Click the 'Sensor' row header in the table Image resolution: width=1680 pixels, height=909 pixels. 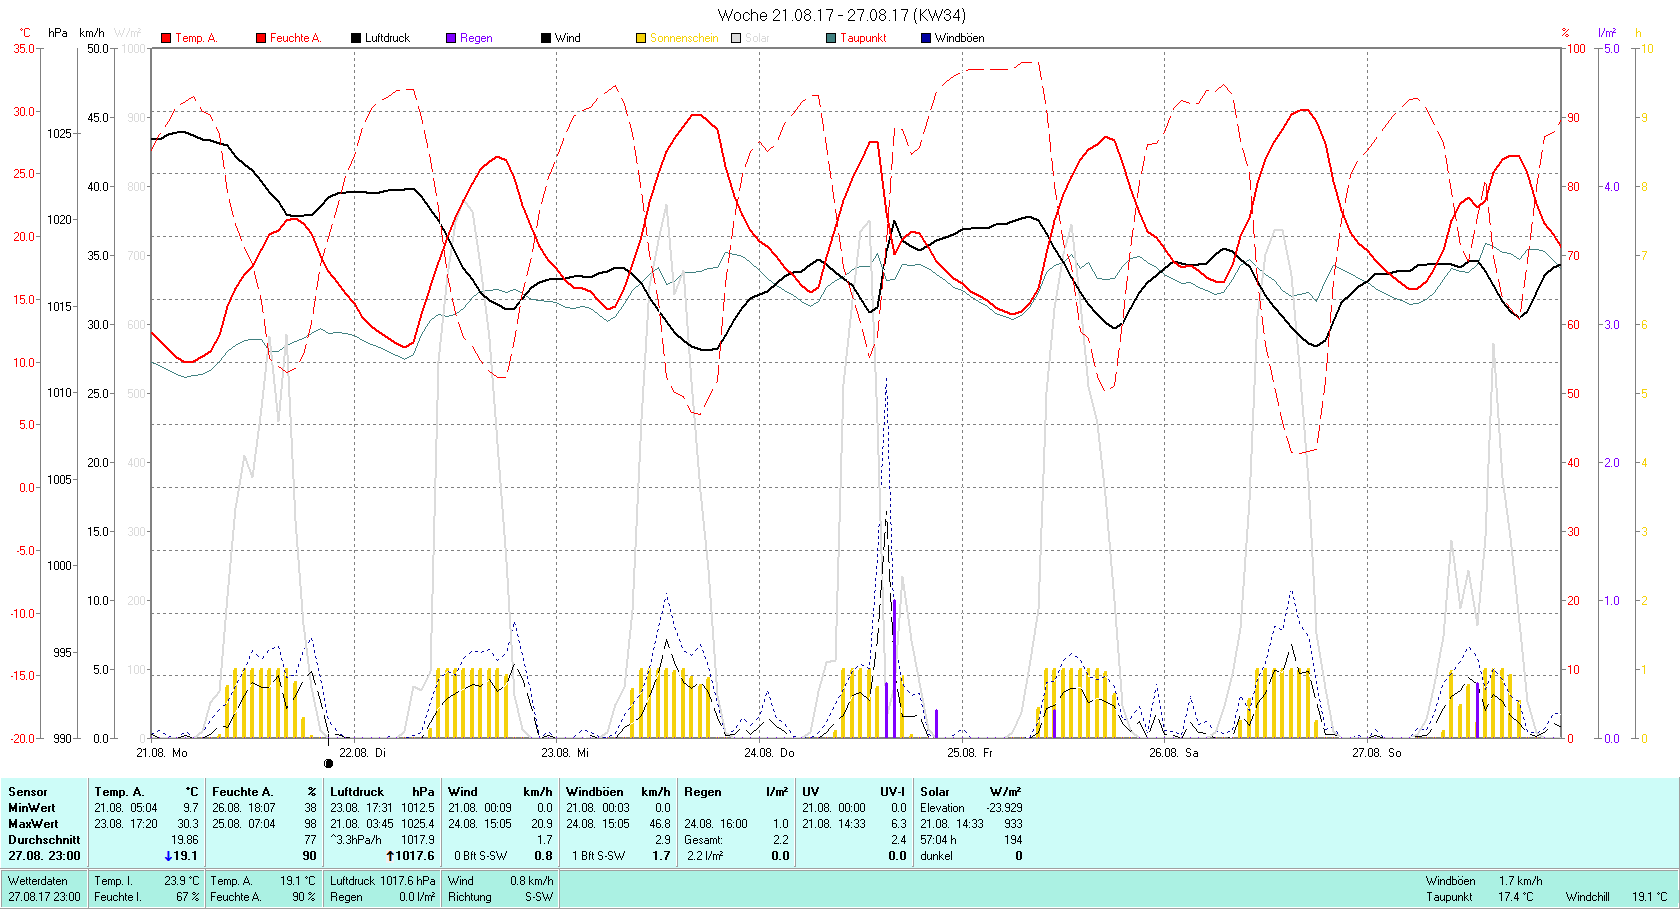(x=28, y=792)
